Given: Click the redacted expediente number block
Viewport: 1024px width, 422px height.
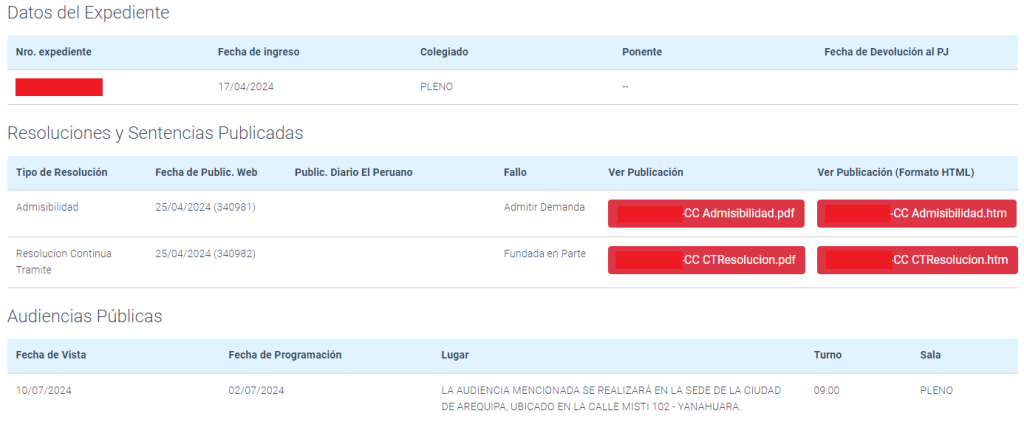Looking at the screenshot, I should 59,87.
